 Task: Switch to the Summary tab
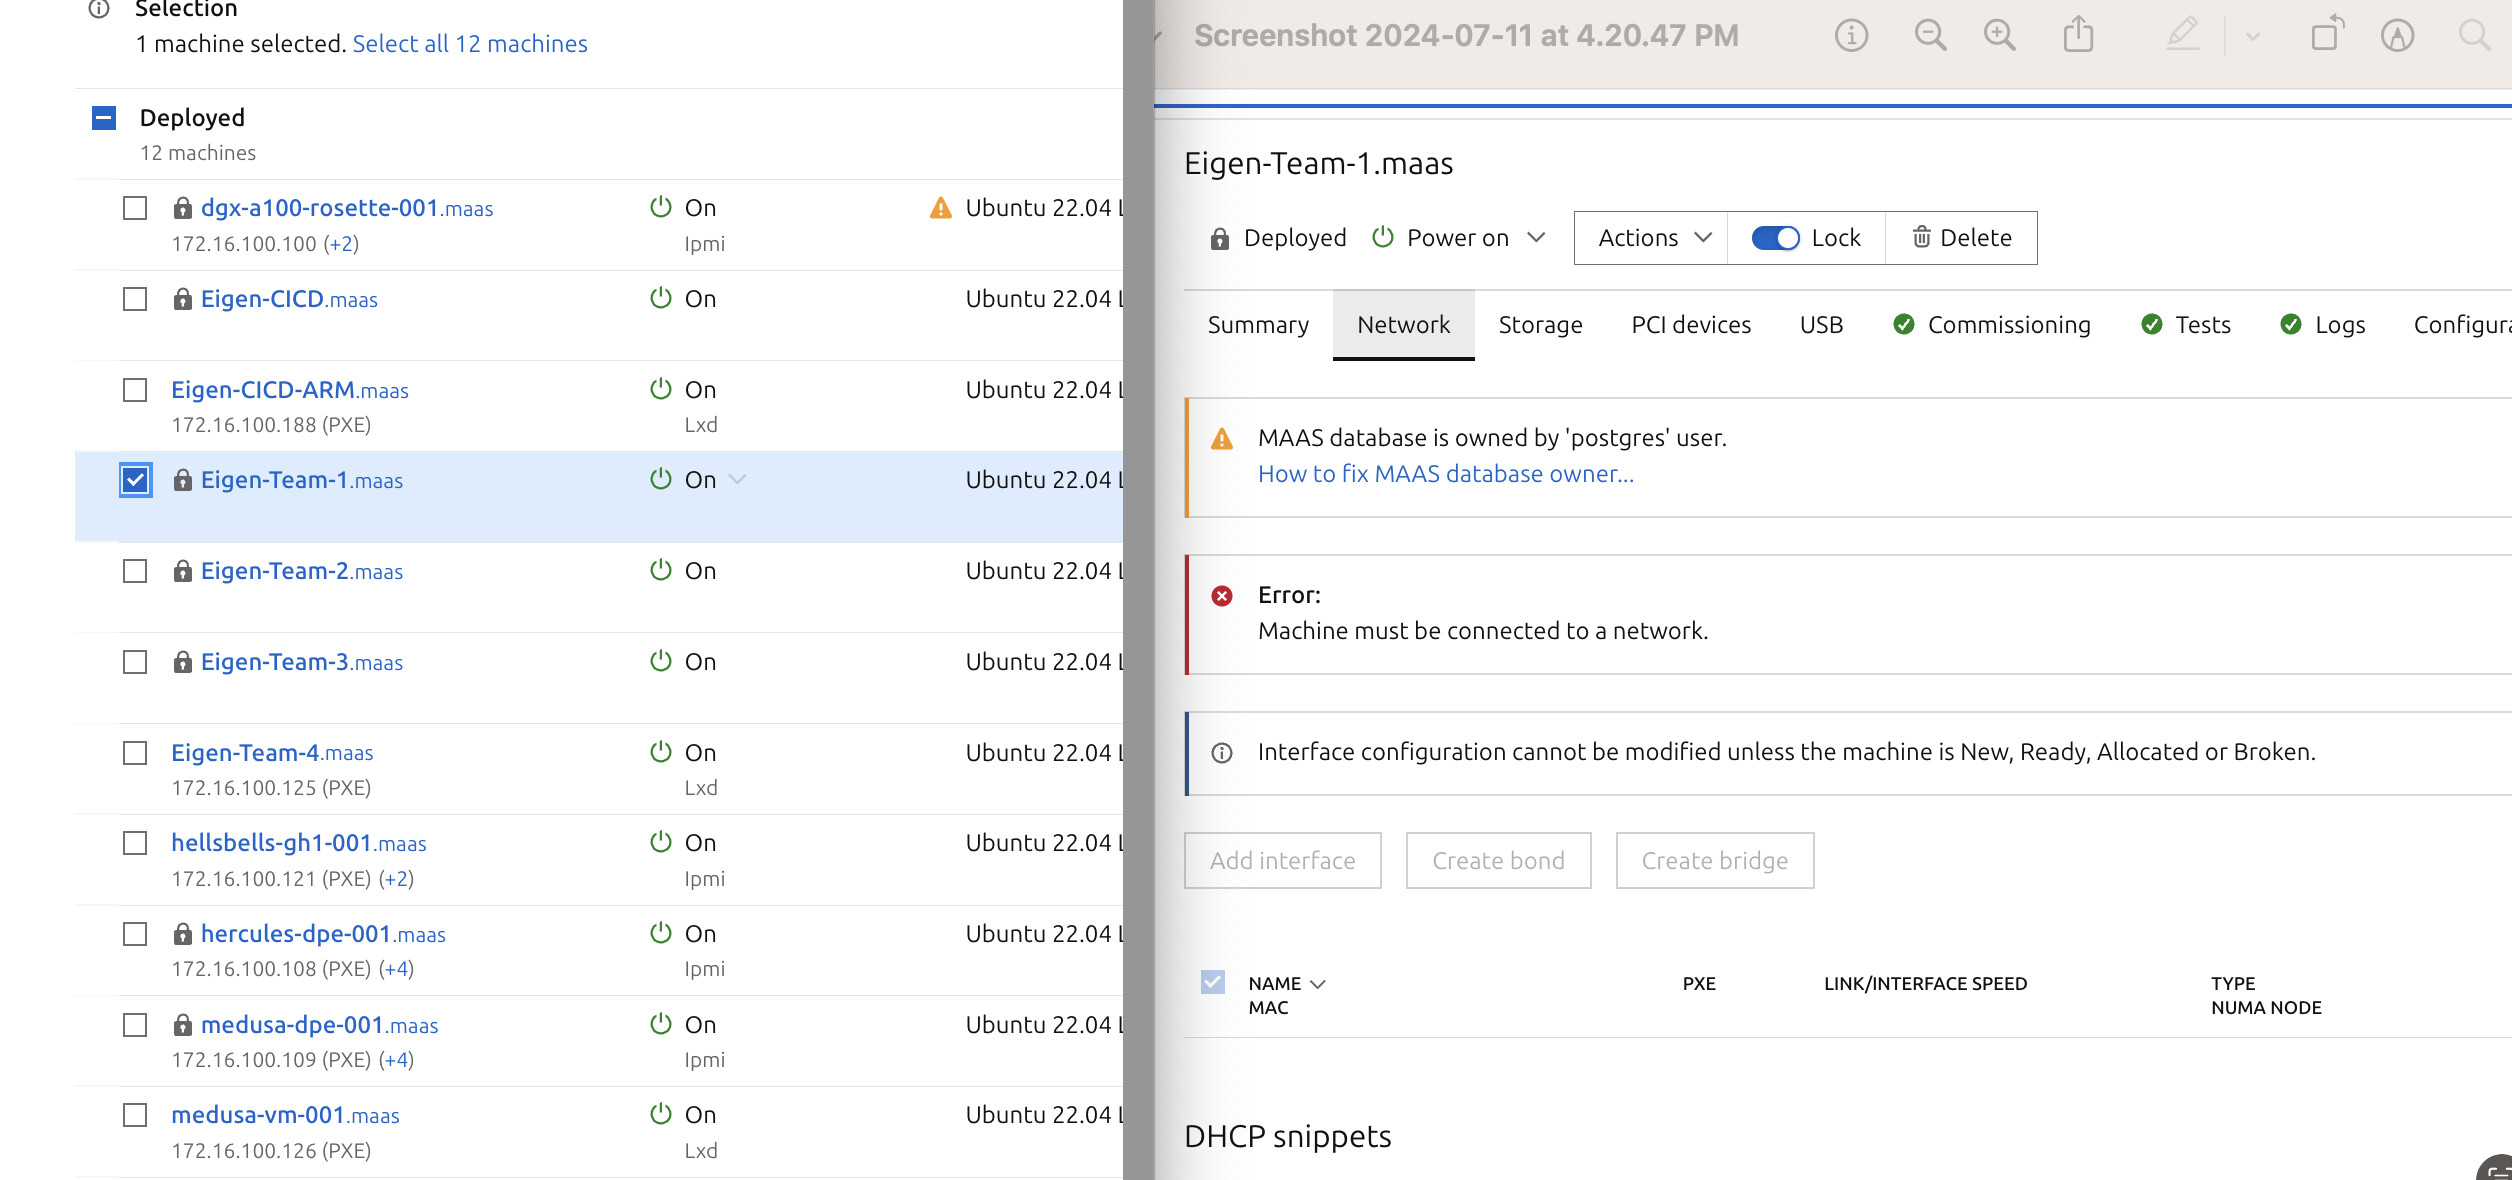[x=1258, y=325]
